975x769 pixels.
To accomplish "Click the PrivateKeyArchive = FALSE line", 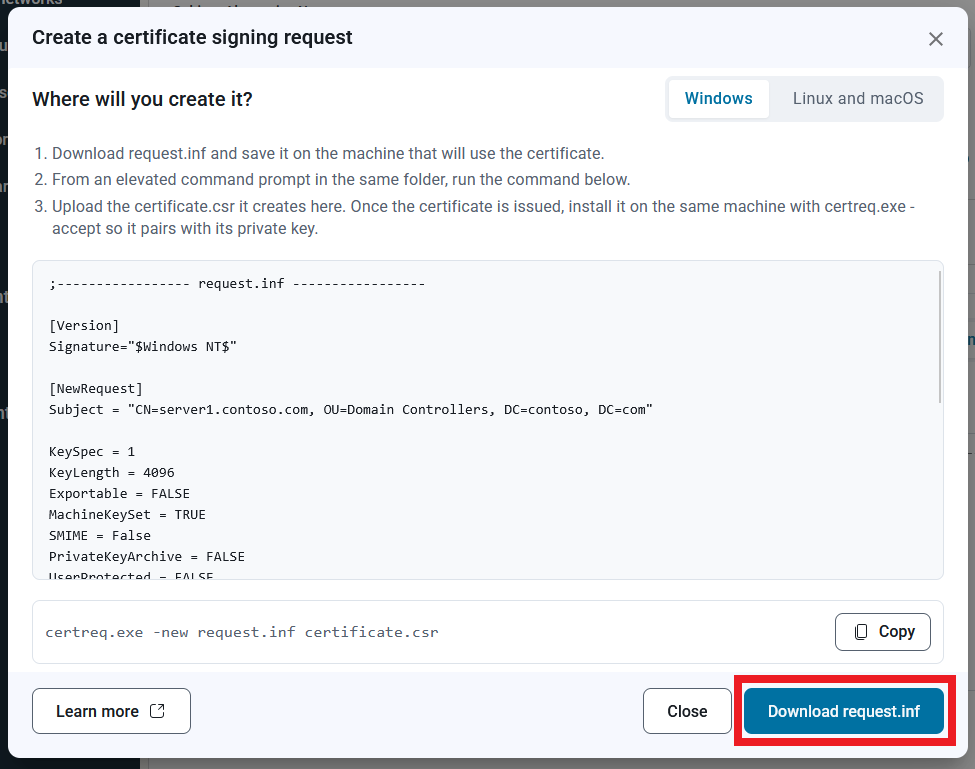I will point(147,557).
